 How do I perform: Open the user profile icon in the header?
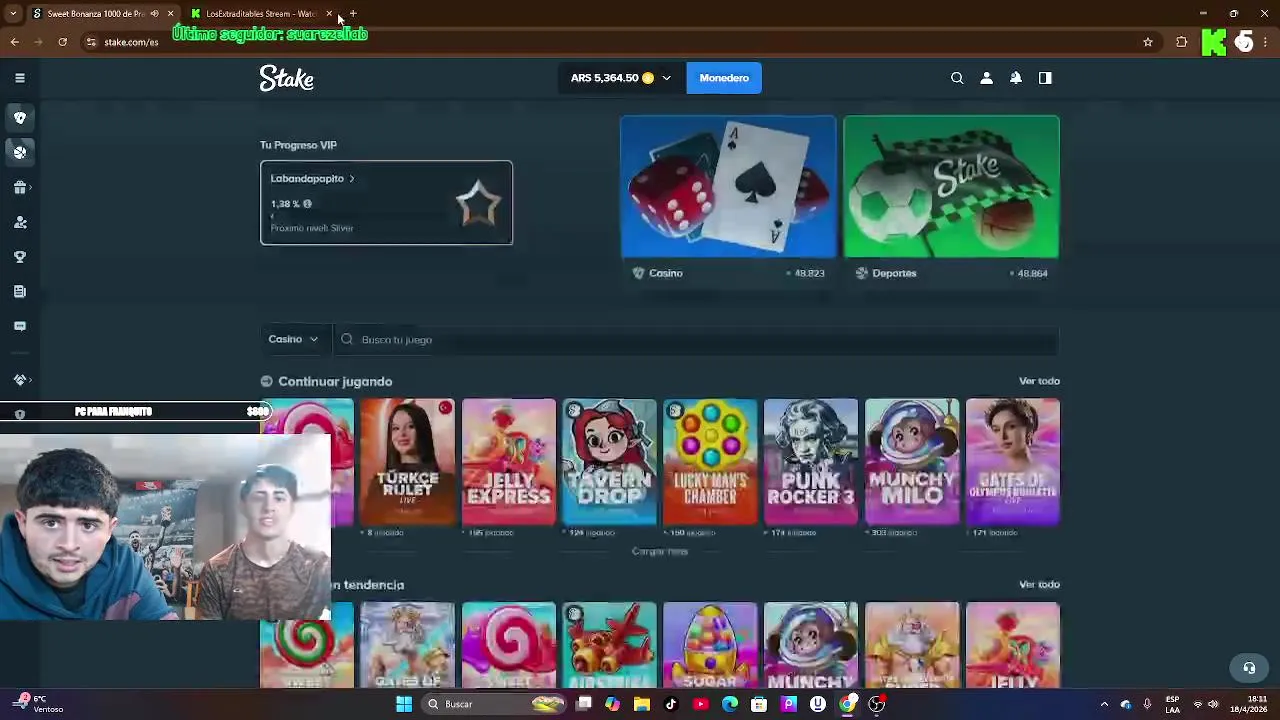986,78
